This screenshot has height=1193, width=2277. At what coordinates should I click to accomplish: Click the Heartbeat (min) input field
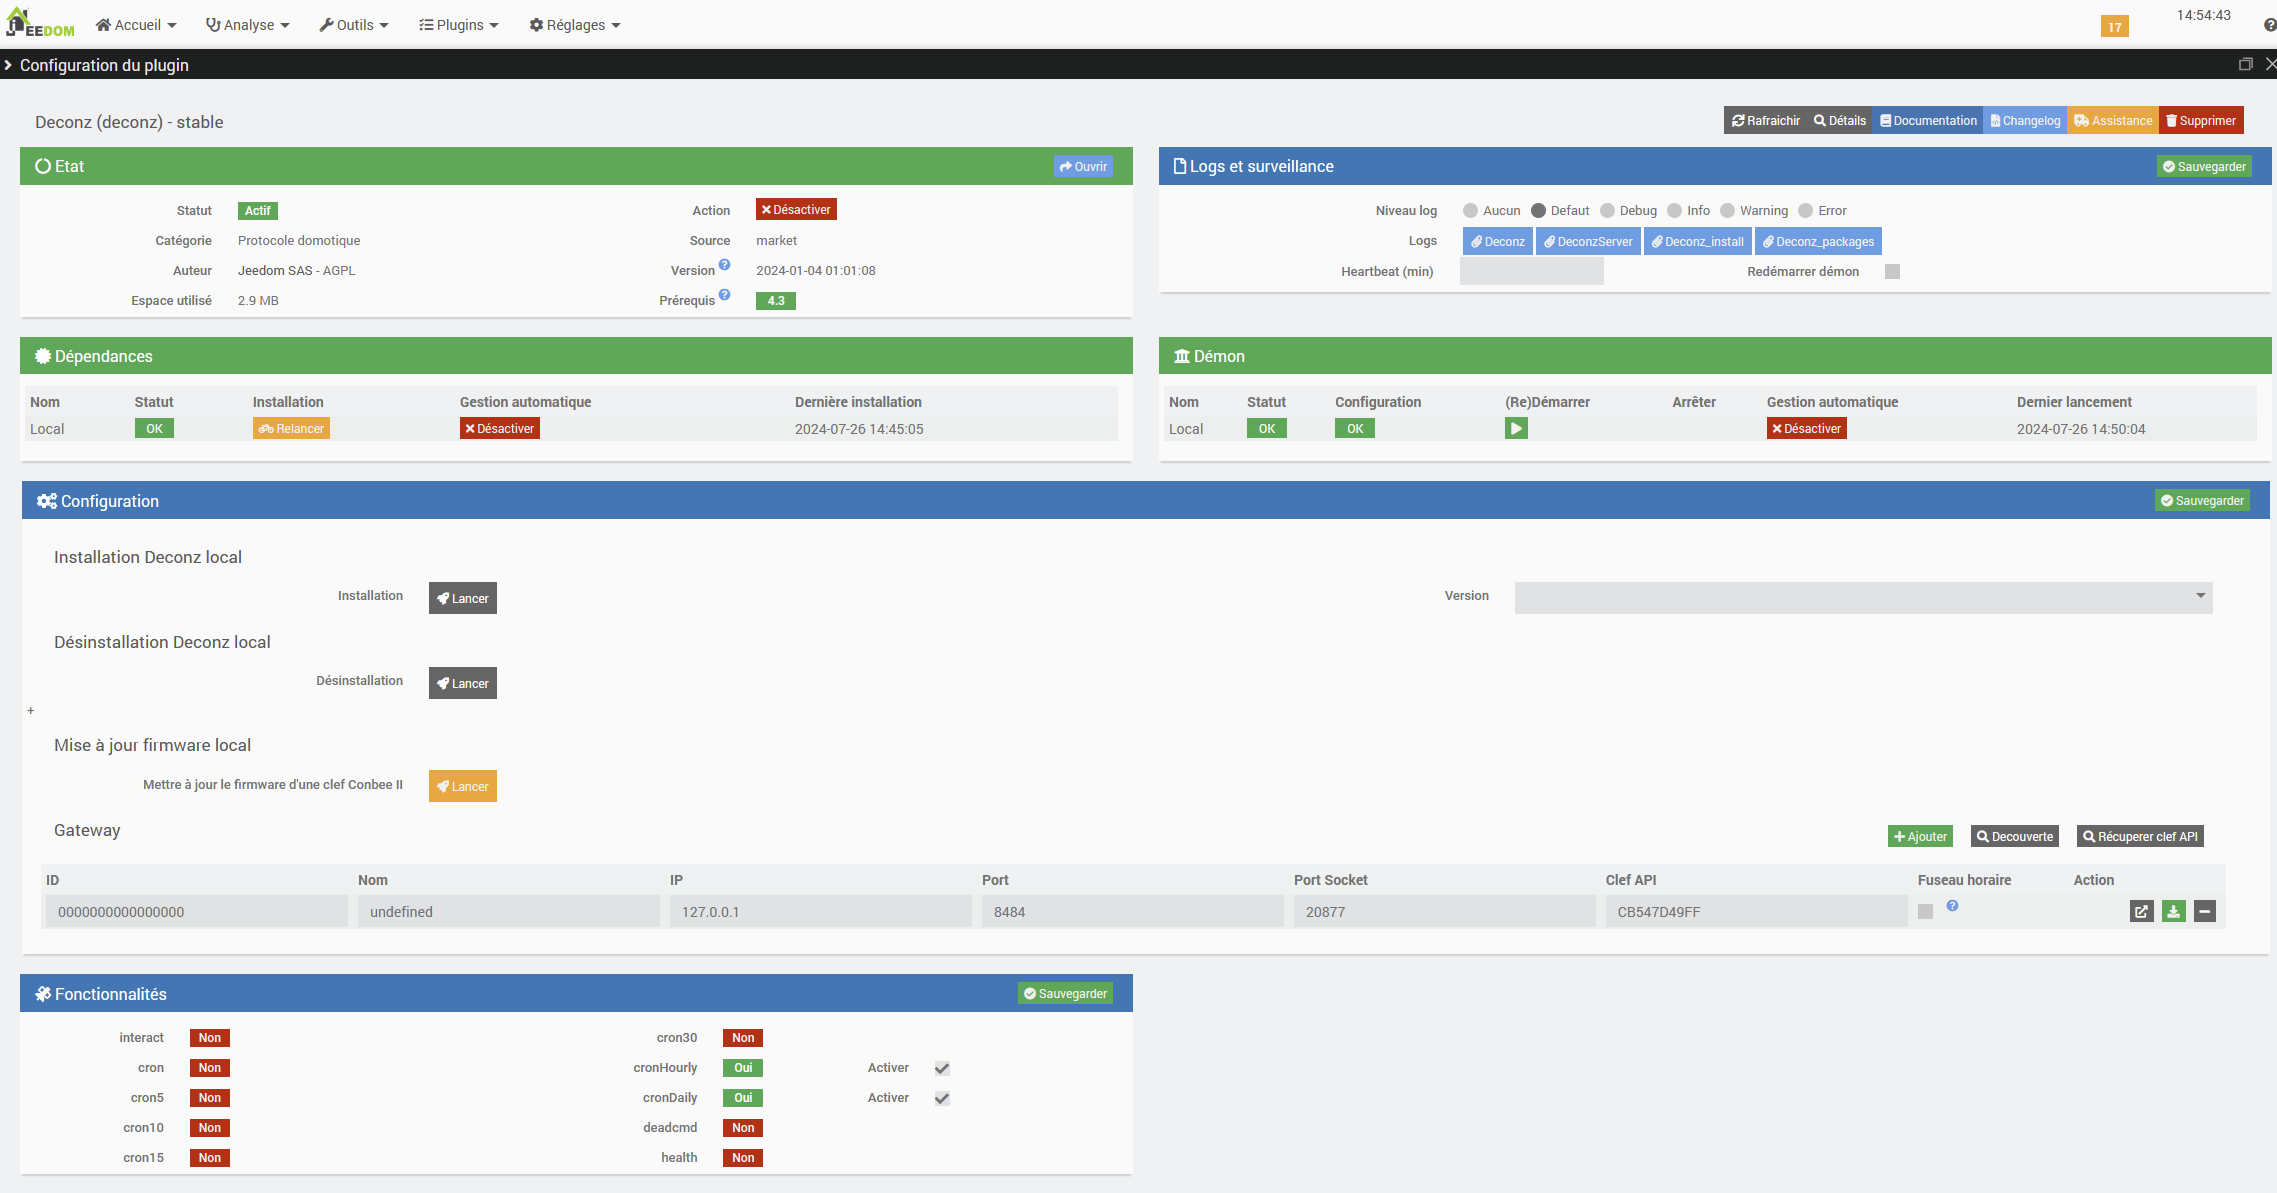coord(1531,272)
